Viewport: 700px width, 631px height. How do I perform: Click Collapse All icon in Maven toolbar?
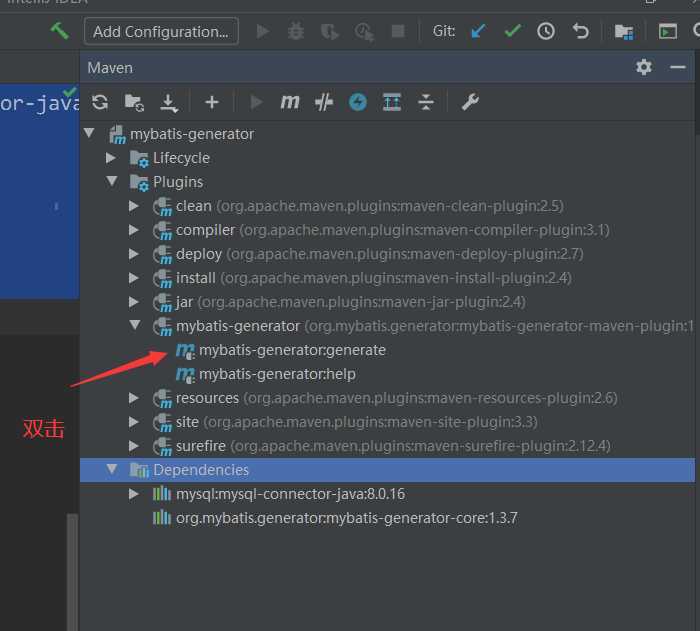(425, 102)
